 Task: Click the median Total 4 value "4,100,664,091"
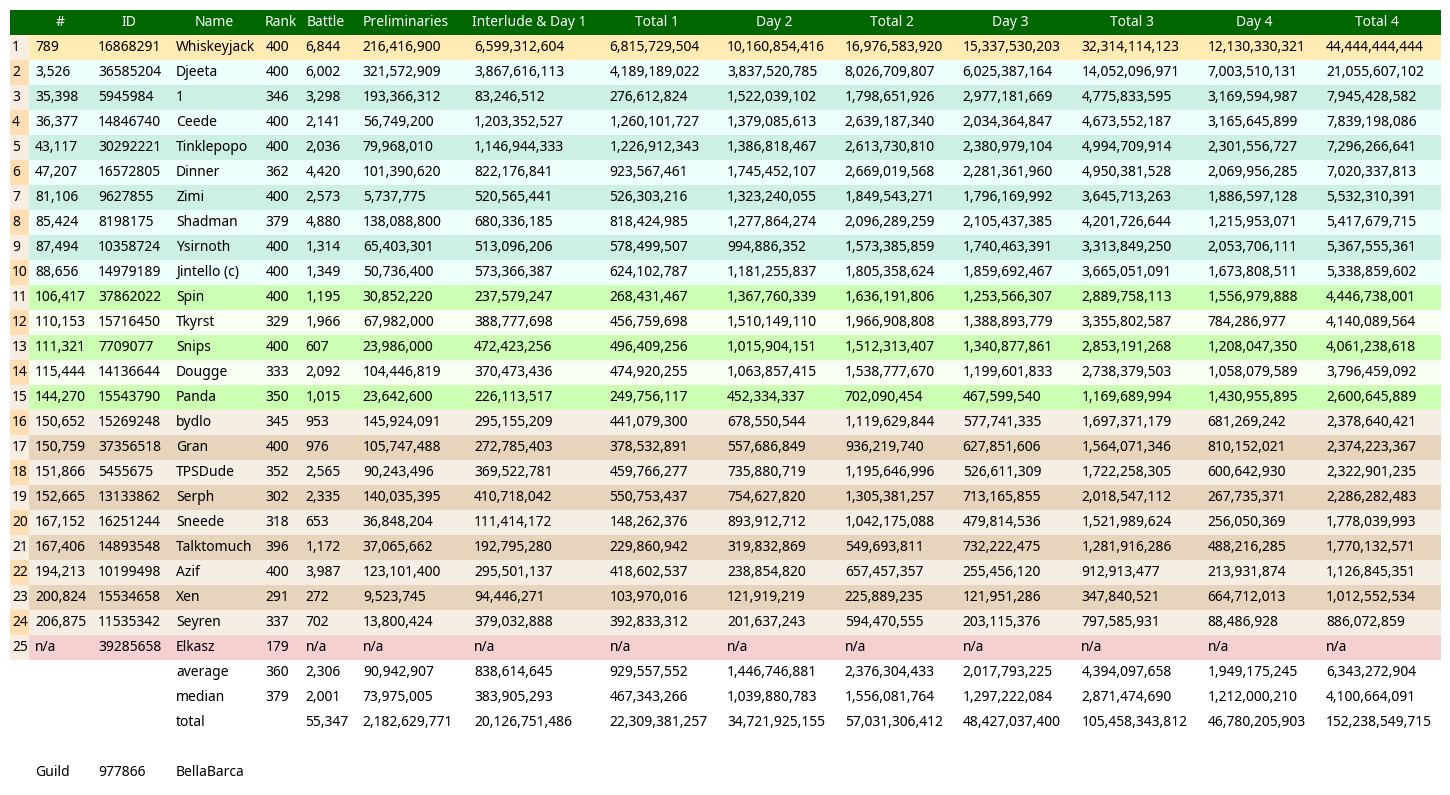tap(1371, 696)
